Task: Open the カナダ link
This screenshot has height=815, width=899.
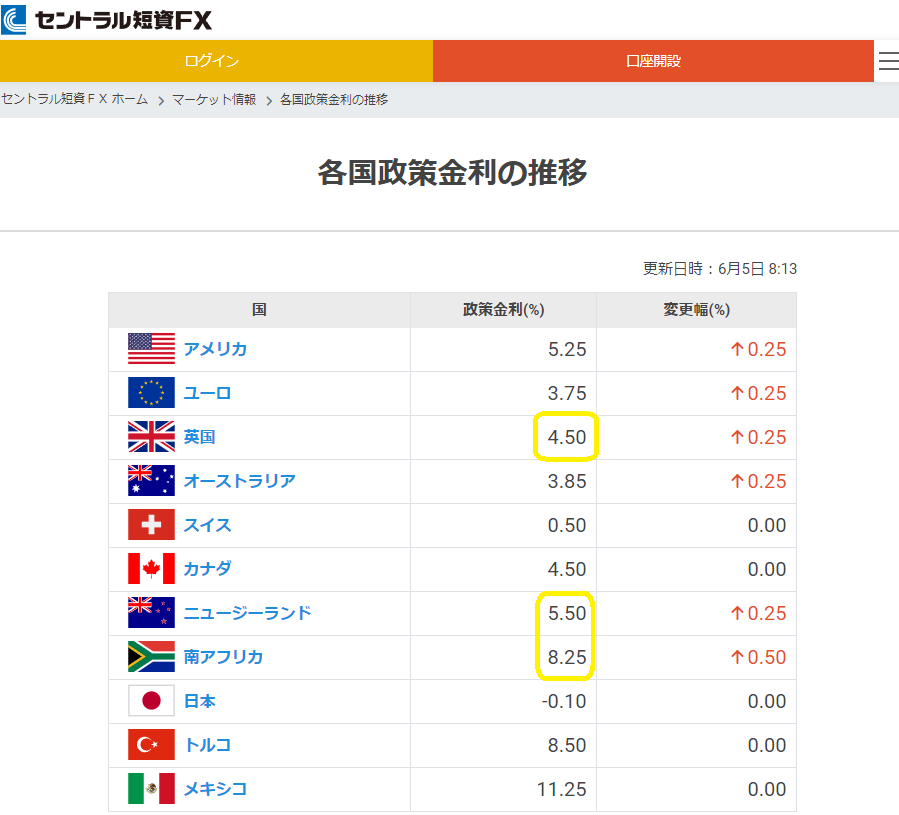Action: tap(208, 569)
